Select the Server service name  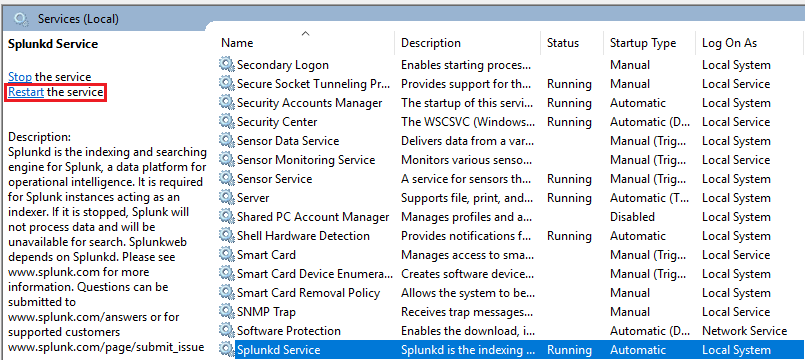click(253, 198)
